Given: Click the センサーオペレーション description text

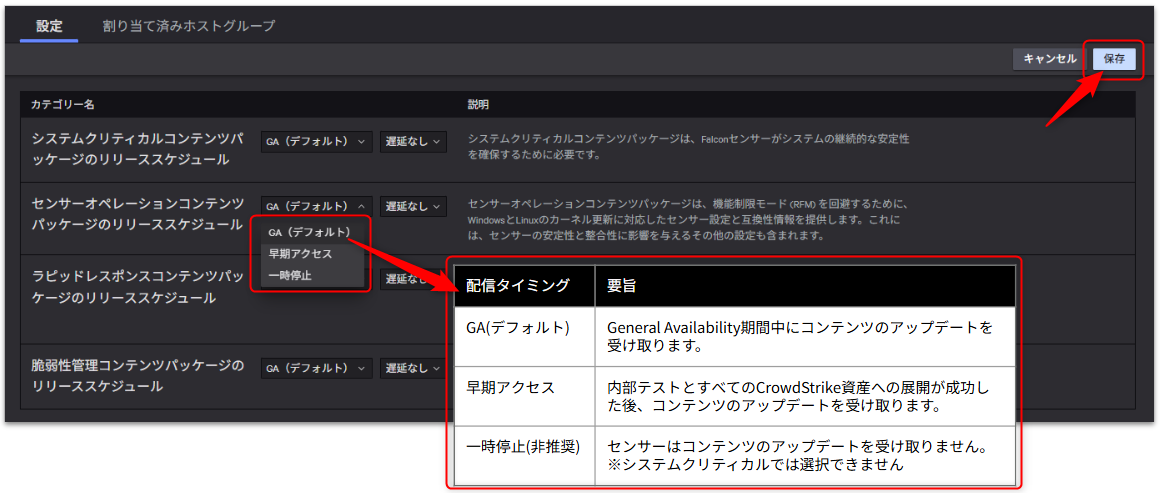Looking at the screenshot, I should [x=689, y=220].
